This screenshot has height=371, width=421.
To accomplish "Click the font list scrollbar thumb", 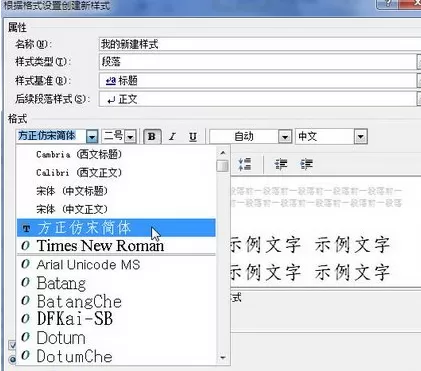I will coord(222,166).
